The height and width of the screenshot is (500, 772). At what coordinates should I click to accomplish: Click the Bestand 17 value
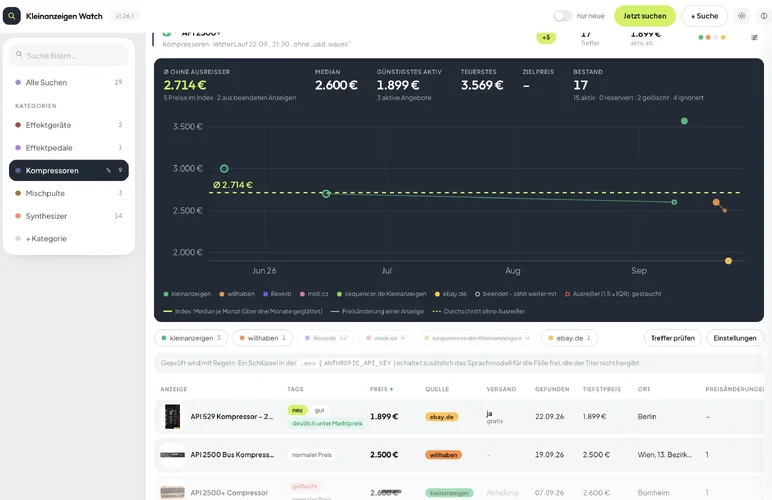pos(580,85)
